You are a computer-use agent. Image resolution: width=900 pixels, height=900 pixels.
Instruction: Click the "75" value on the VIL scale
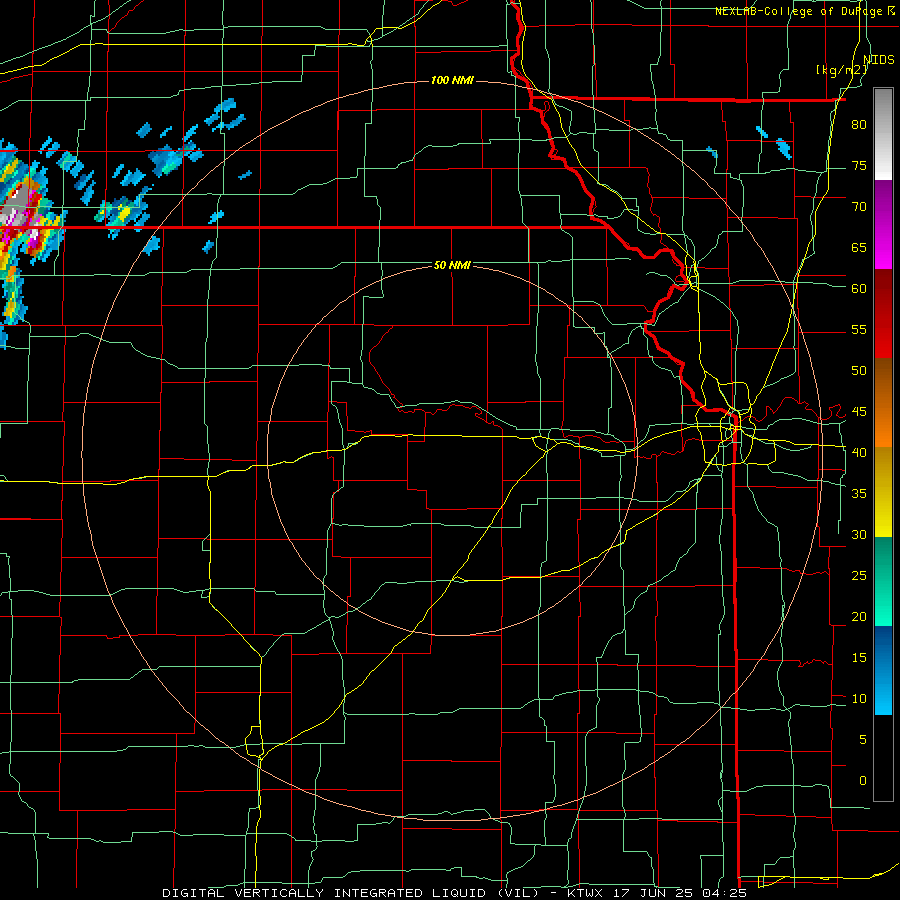[859, 165]
